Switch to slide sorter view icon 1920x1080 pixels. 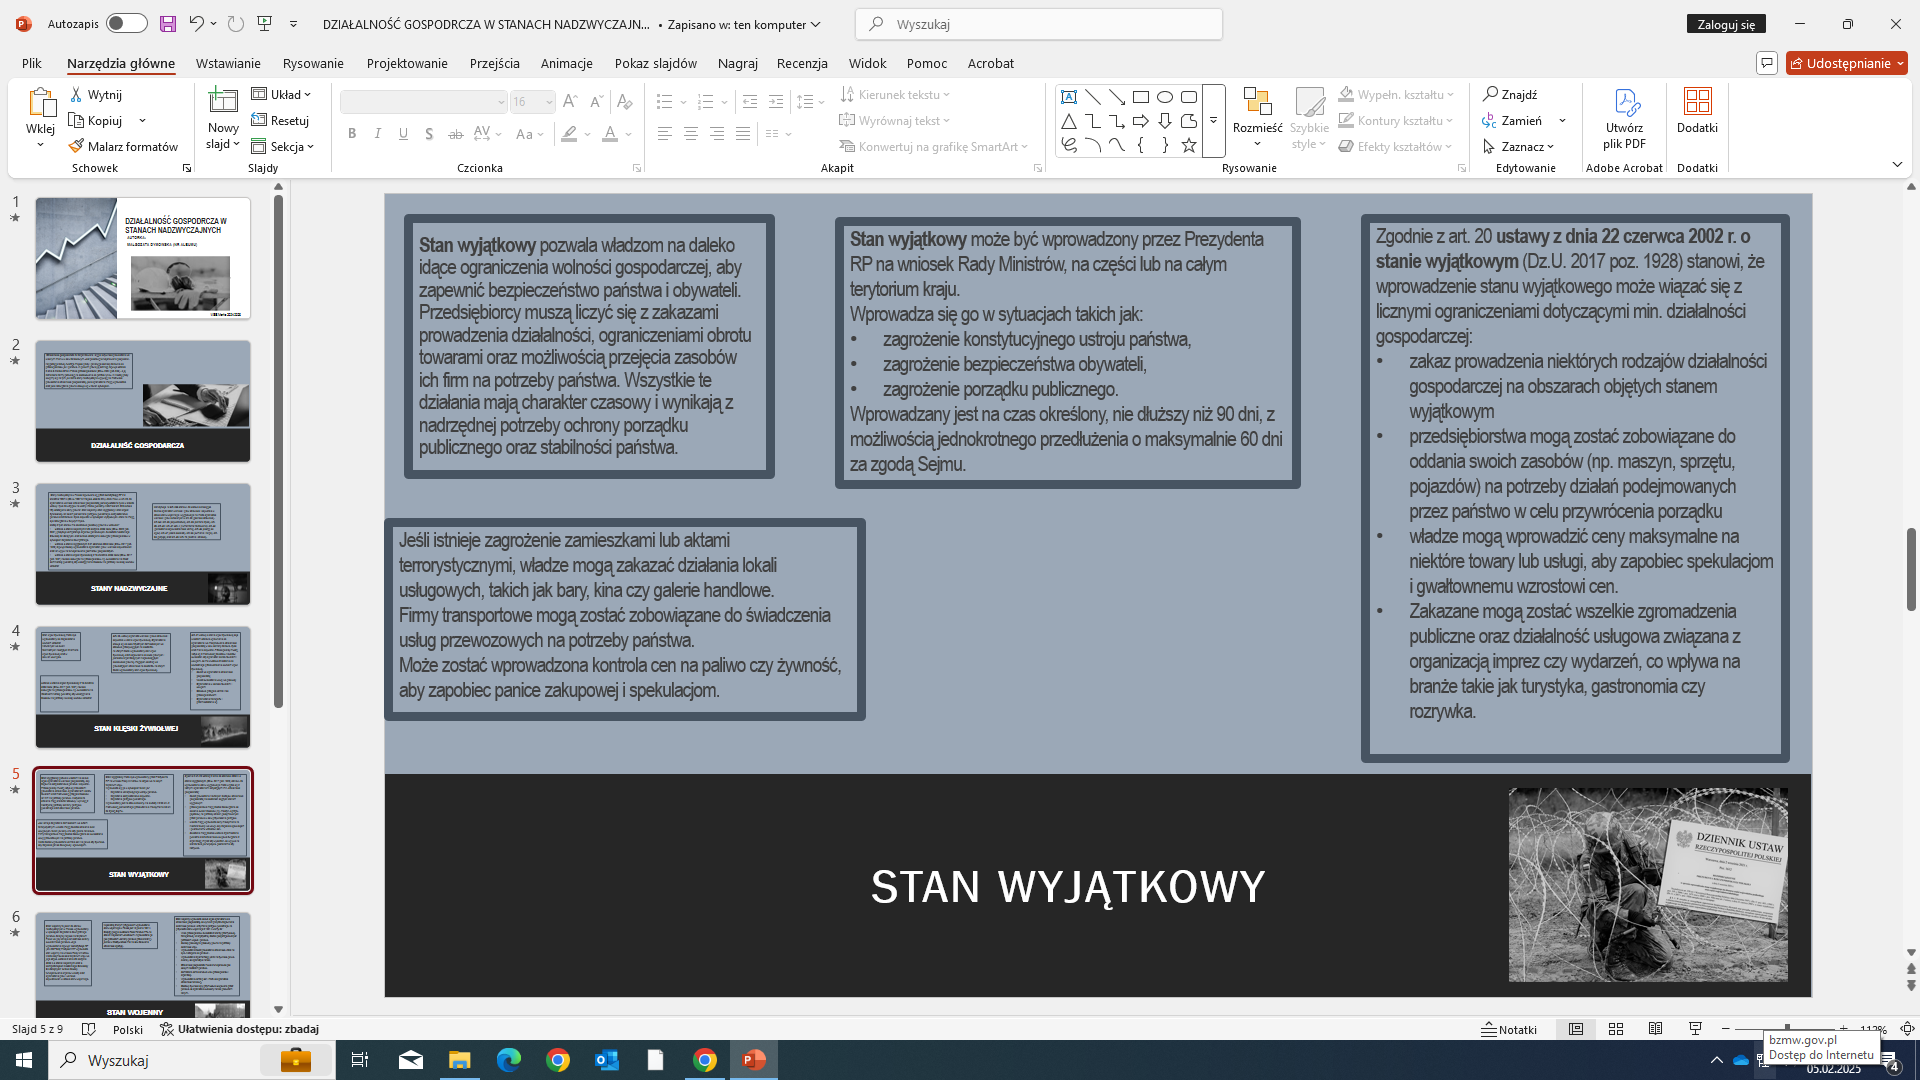click(x=1616, y=1029)
